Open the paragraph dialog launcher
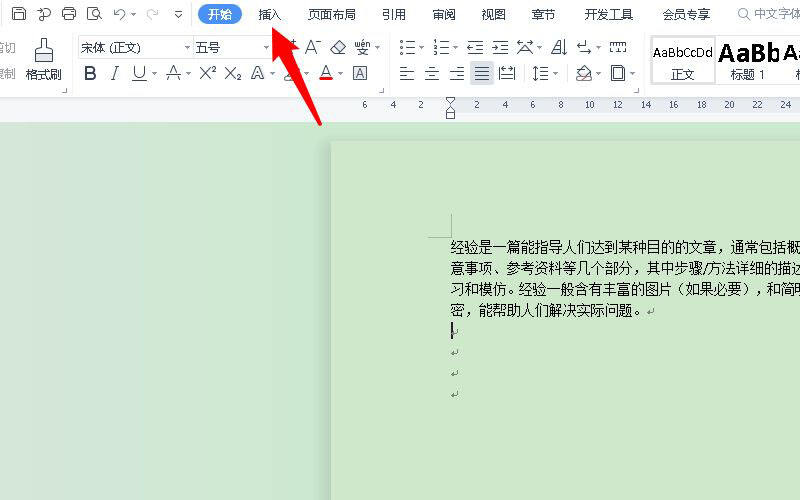Viewport: 800px width, 500px height. coord(636,91)
